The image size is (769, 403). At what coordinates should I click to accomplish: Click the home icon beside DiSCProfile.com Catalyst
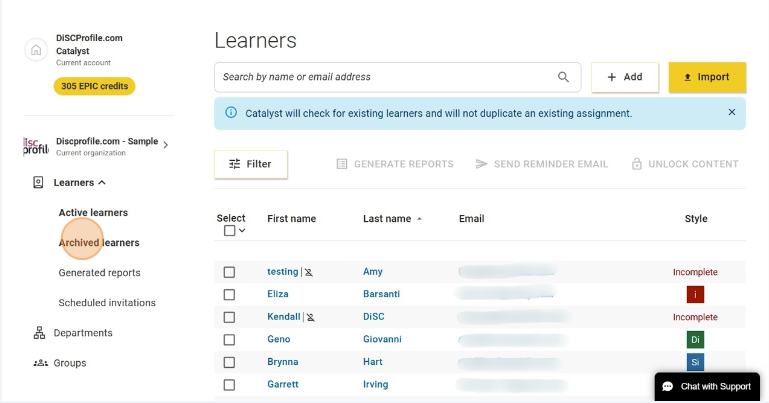36,50
